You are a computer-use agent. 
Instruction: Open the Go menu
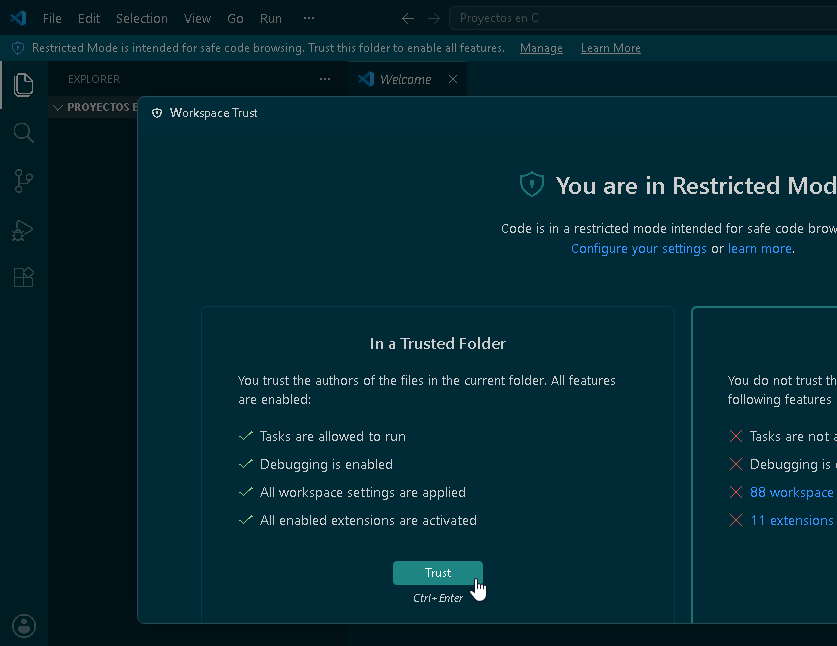coord(235,19)
